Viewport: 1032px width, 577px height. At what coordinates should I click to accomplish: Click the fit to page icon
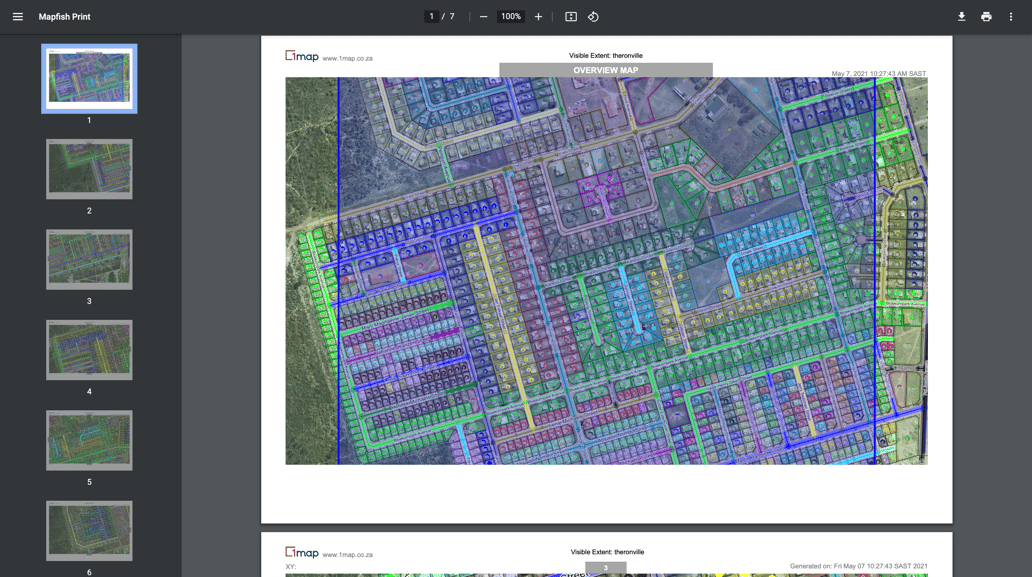[571, 17]
